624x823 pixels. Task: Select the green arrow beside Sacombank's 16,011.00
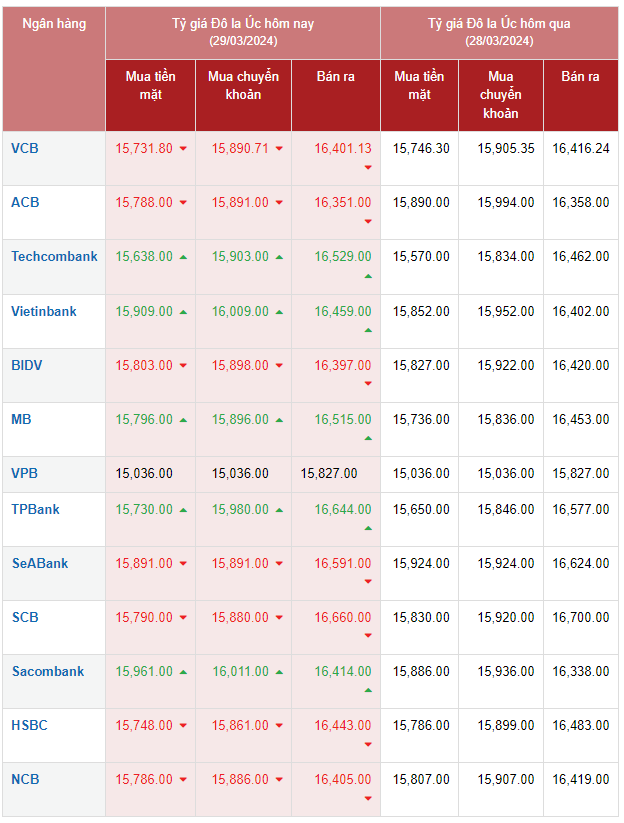coord(279,672)
